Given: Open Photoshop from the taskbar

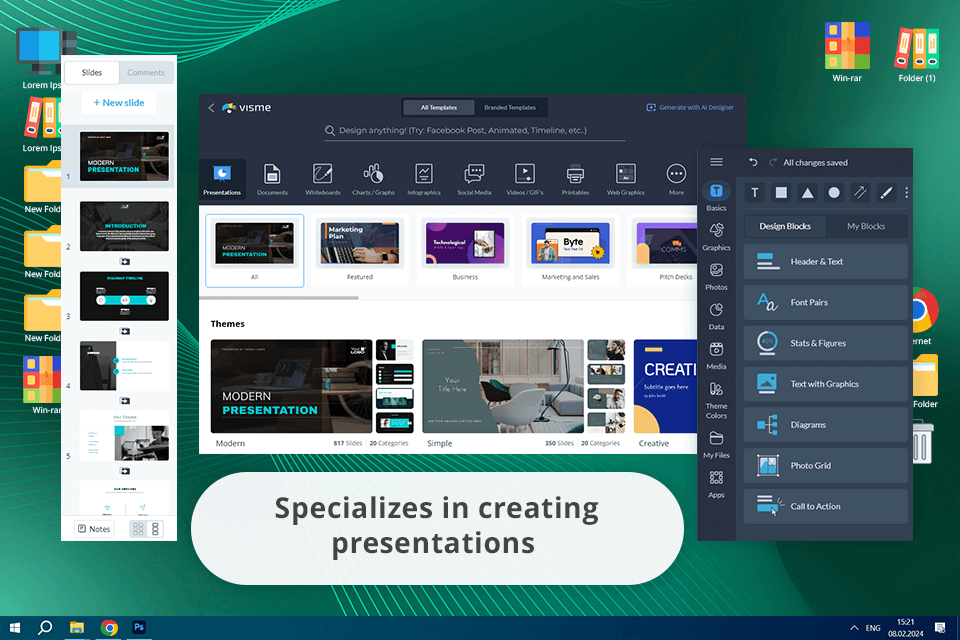Looking at the screenshot, I should [x=139, y=628].
